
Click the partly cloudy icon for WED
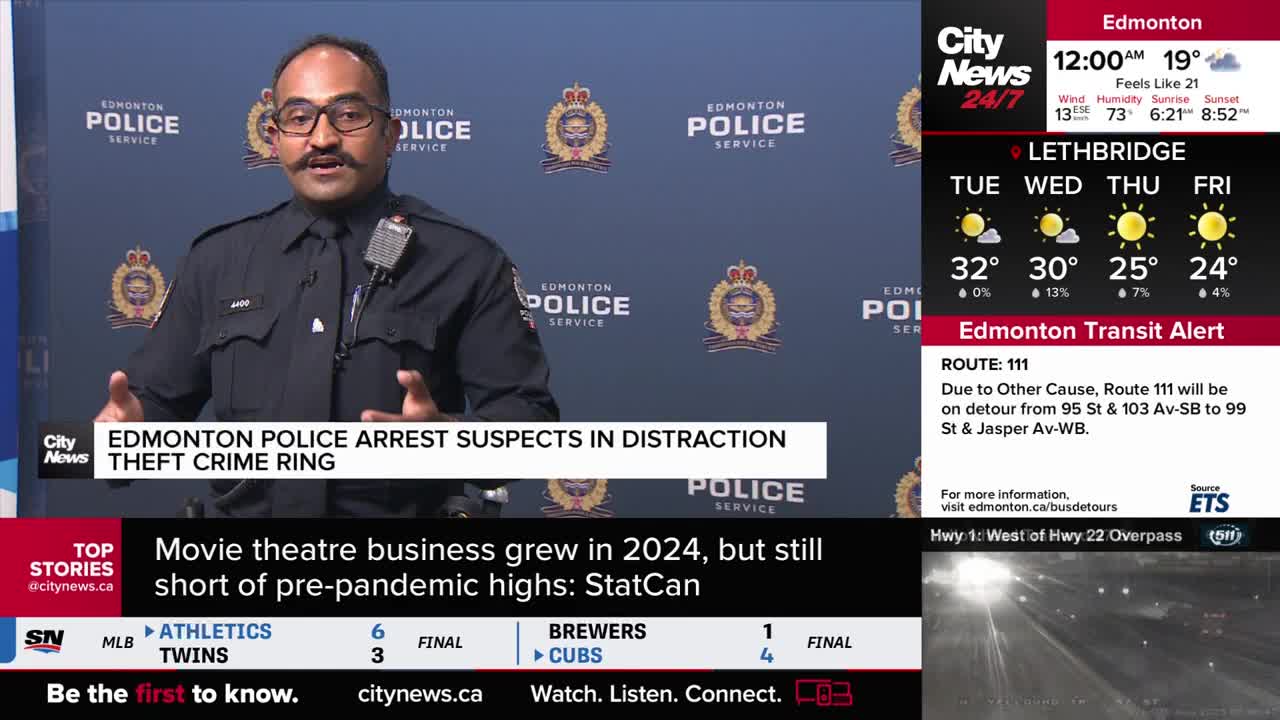[x=1054, y=228]
